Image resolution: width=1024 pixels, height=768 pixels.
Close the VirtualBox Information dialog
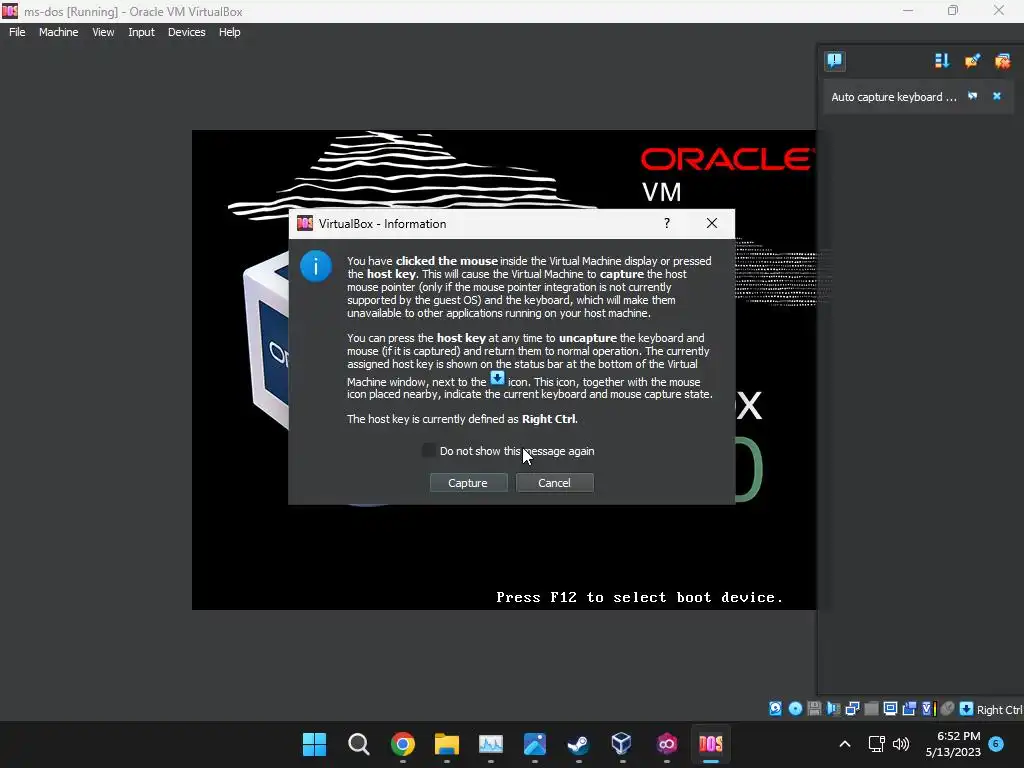tap(712, 223)
